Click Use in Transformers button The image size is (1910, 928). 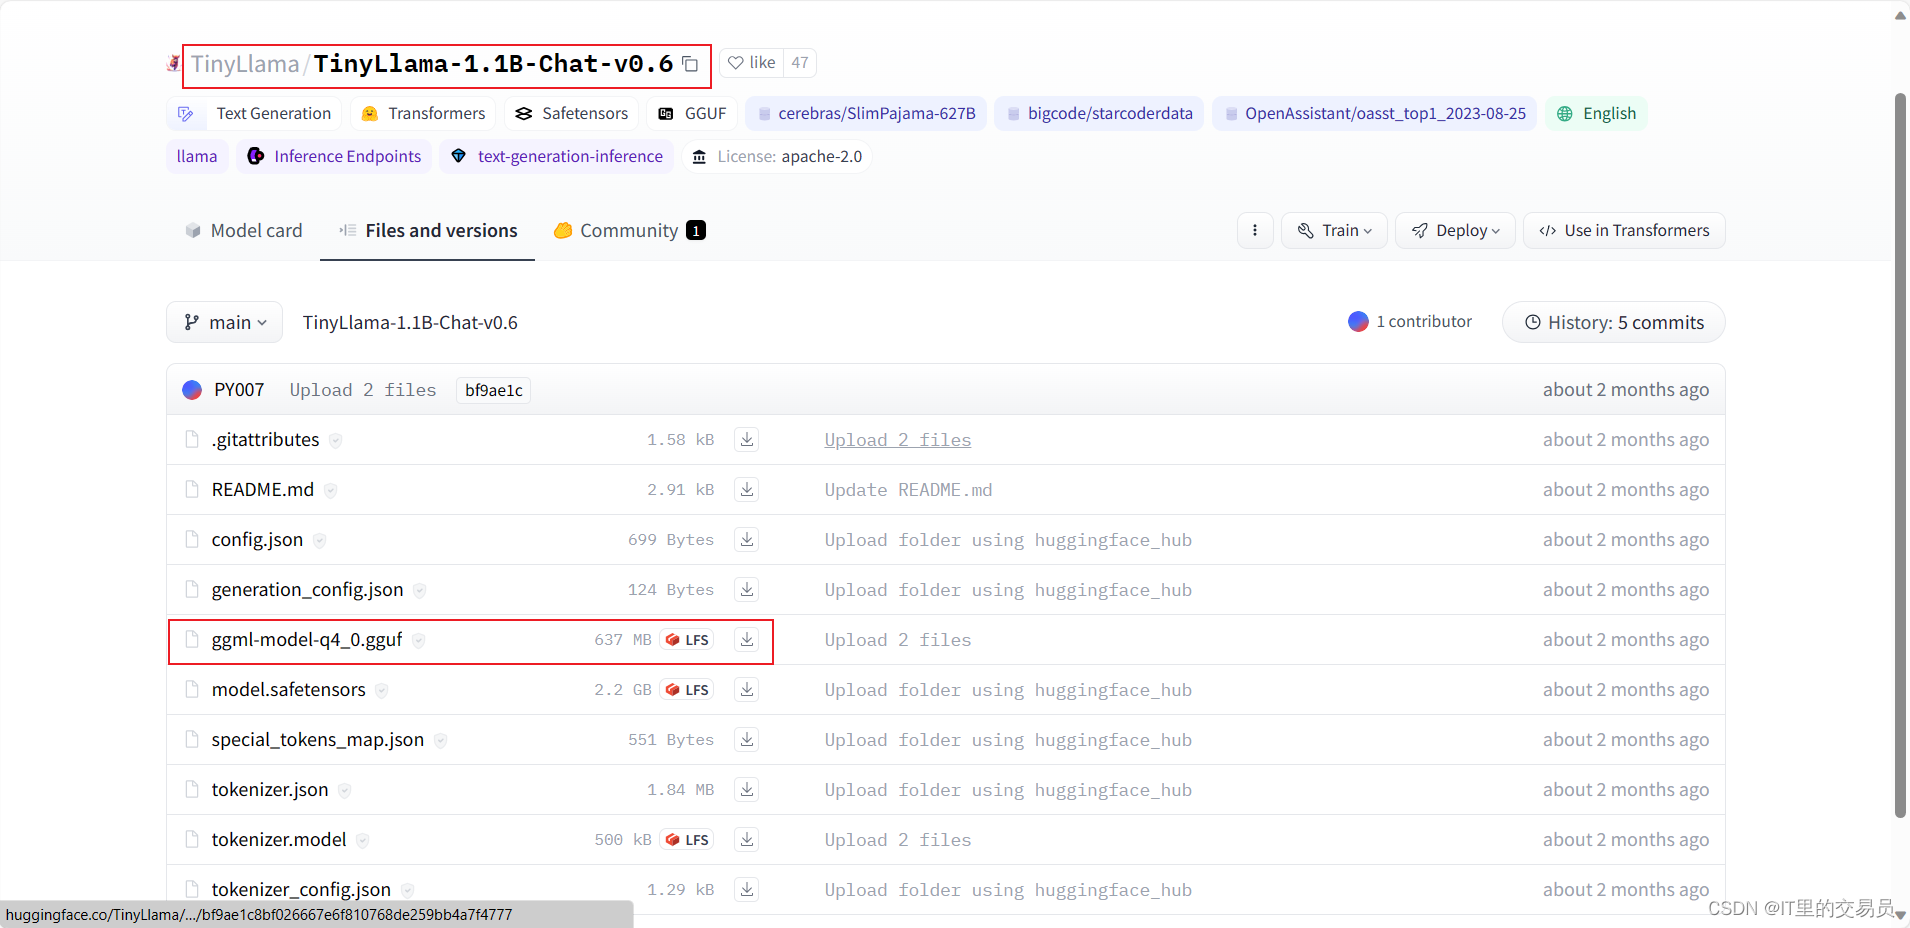pos(1624,230)
